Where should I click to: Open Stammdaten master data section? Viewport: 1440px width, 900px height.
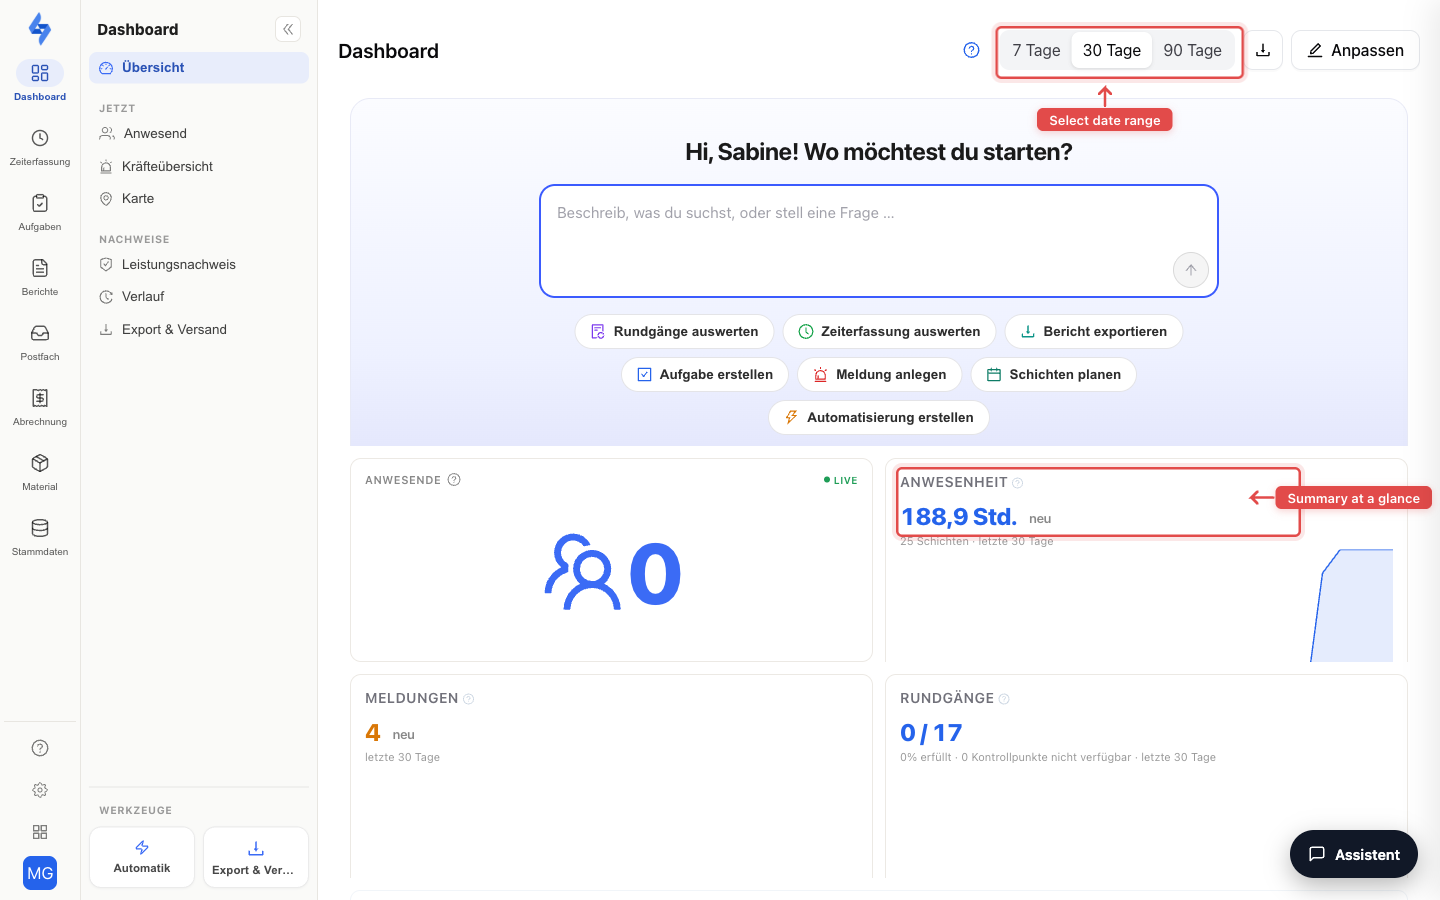pos(40,537)
